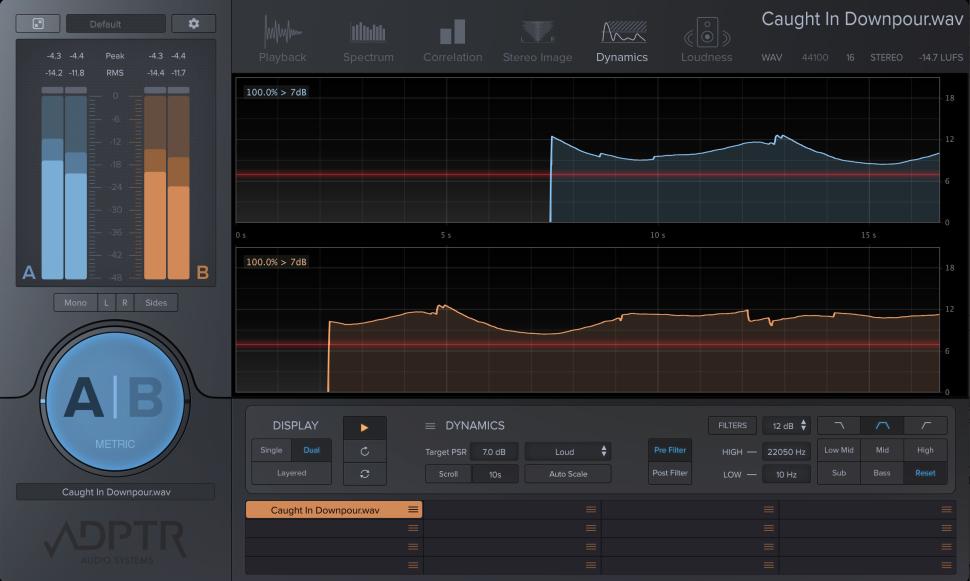Open the Correlation meter tab
The height and width of the screenshot is (581, 970).
(452, 40)
